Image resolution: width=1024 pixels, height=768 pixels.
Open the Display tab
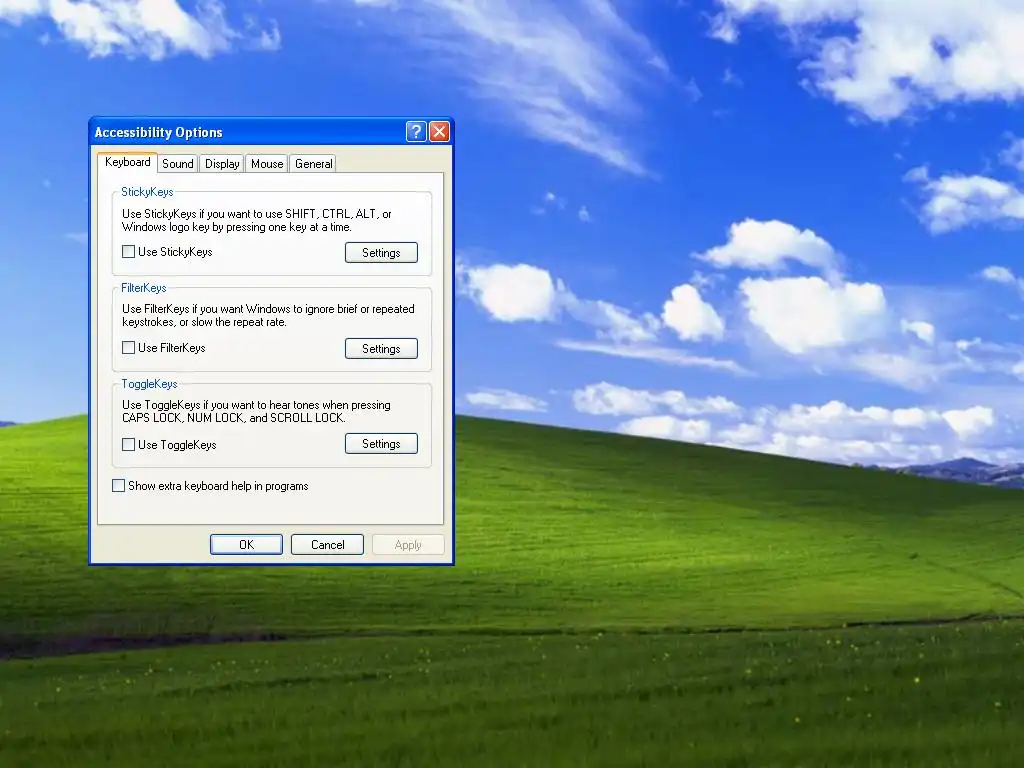pyautogui.click(x=222, y=164)
